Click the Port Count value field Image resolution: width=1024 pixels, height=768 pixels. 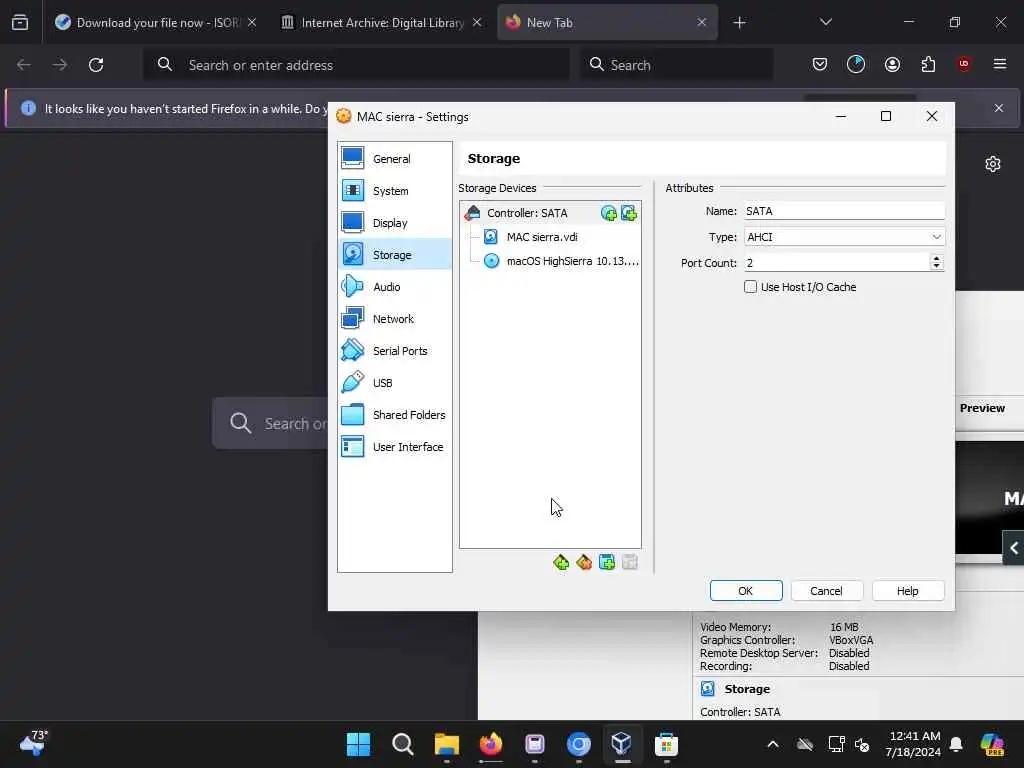(x=837, y=263)
